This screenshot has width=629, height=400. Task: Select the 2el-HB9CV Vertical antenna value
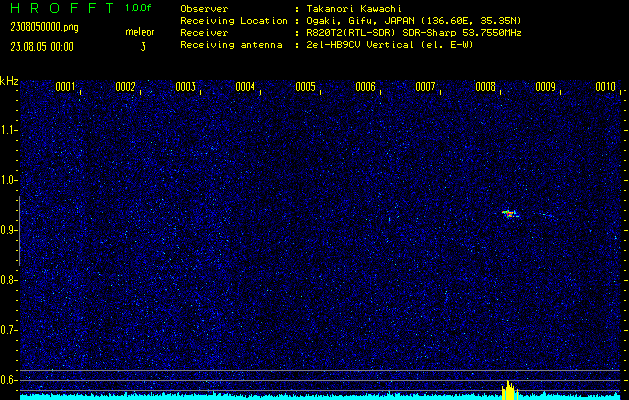(x=390, y=45)
